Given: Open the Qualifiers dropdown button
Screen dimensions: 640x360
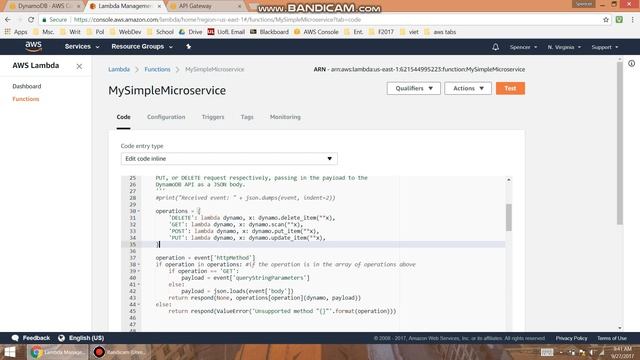Looking at the screenshot, I should [413, 88].
